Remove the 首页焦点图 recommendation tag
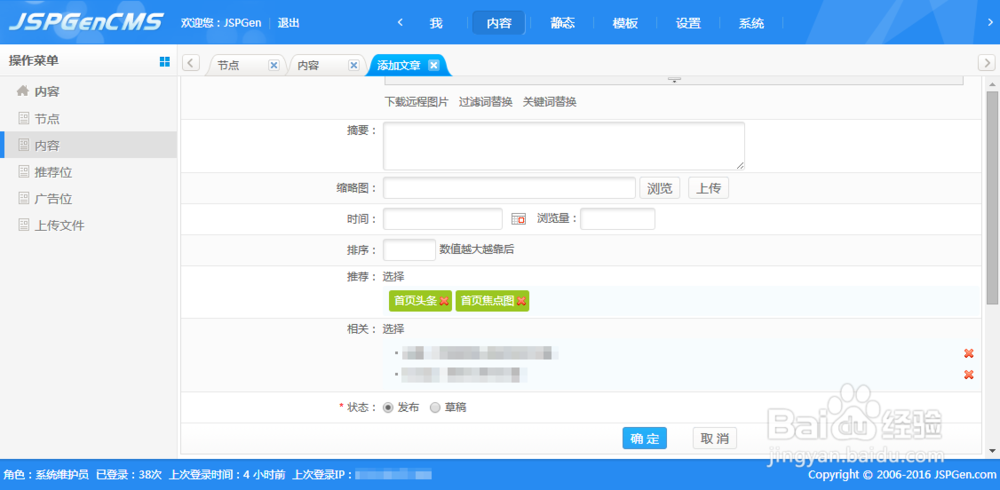Viewport: 1000px width, 490px height. (x=522, y=301)
